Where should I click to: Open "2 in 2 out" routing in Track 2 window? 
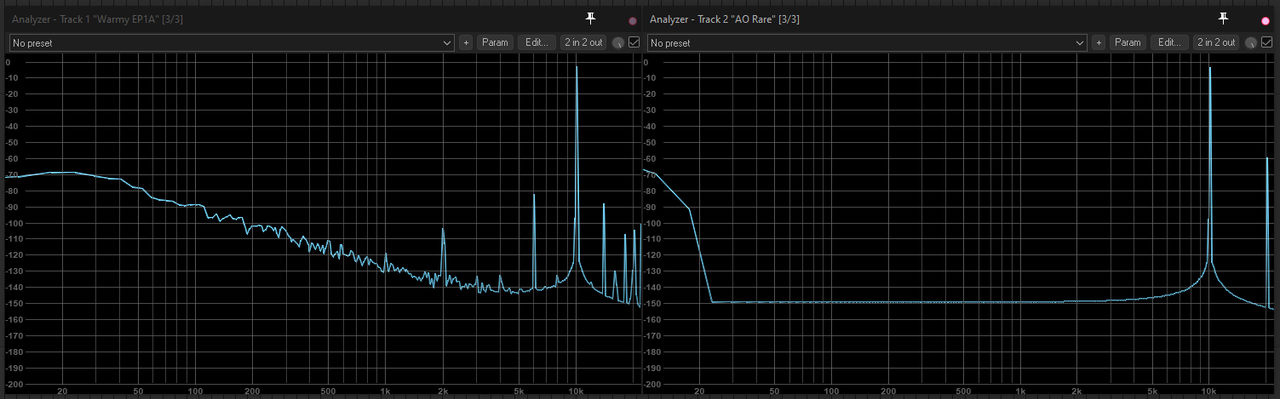pyautogui.click(x=1216, y=43)
